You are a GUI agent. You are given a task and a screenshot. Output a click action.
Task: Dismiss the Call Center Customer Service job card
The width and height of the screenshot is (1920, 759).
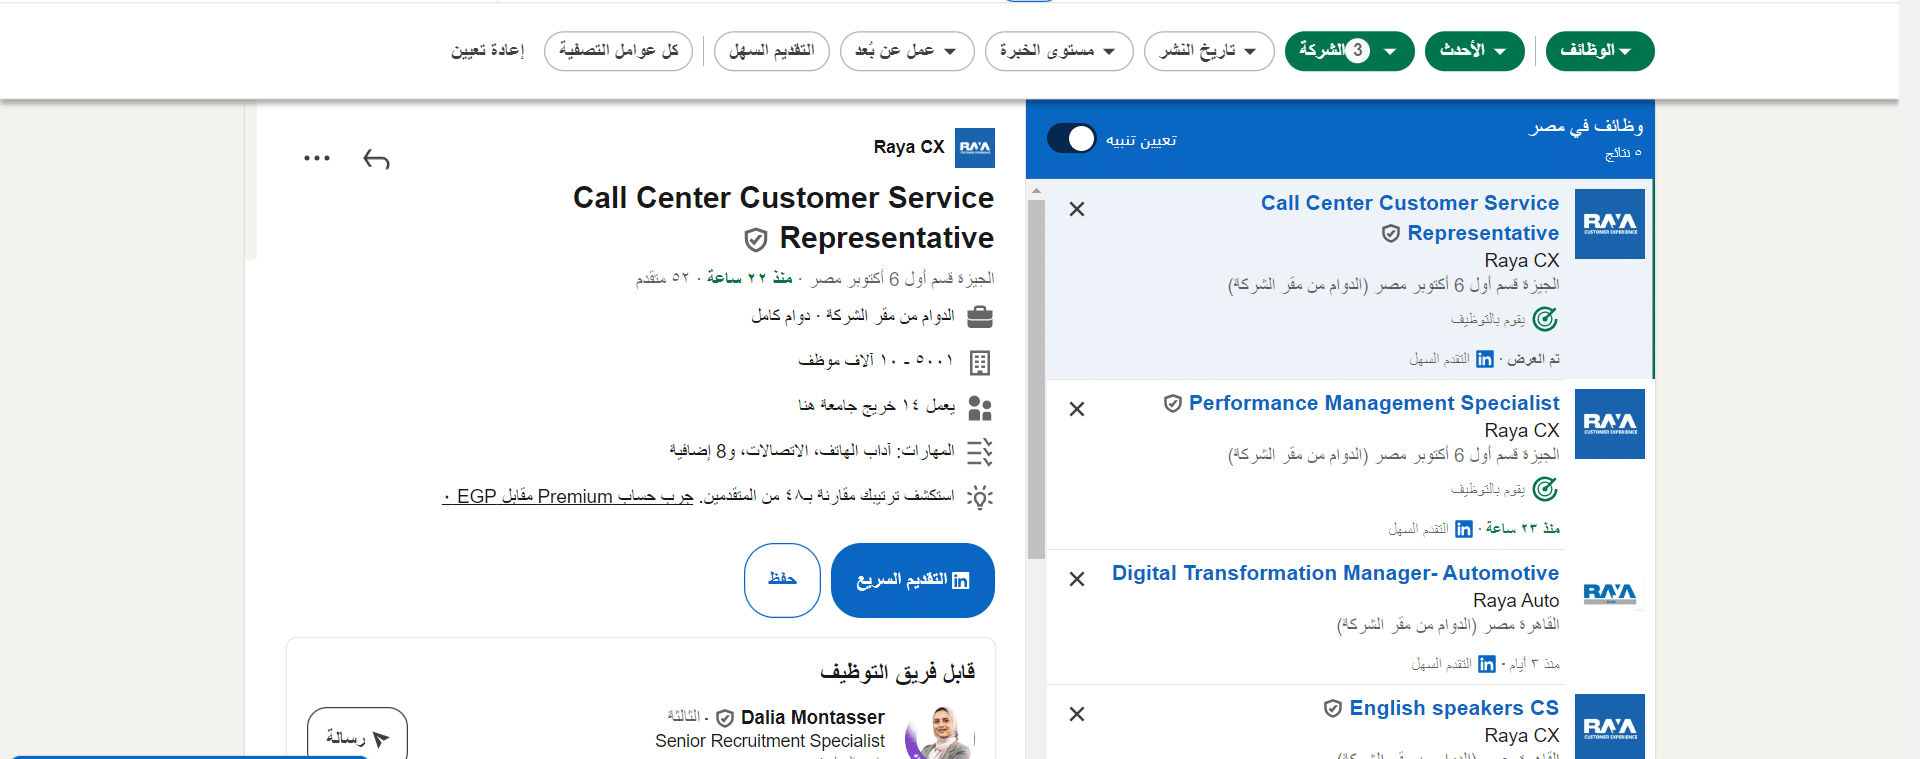click(1077, 209)
